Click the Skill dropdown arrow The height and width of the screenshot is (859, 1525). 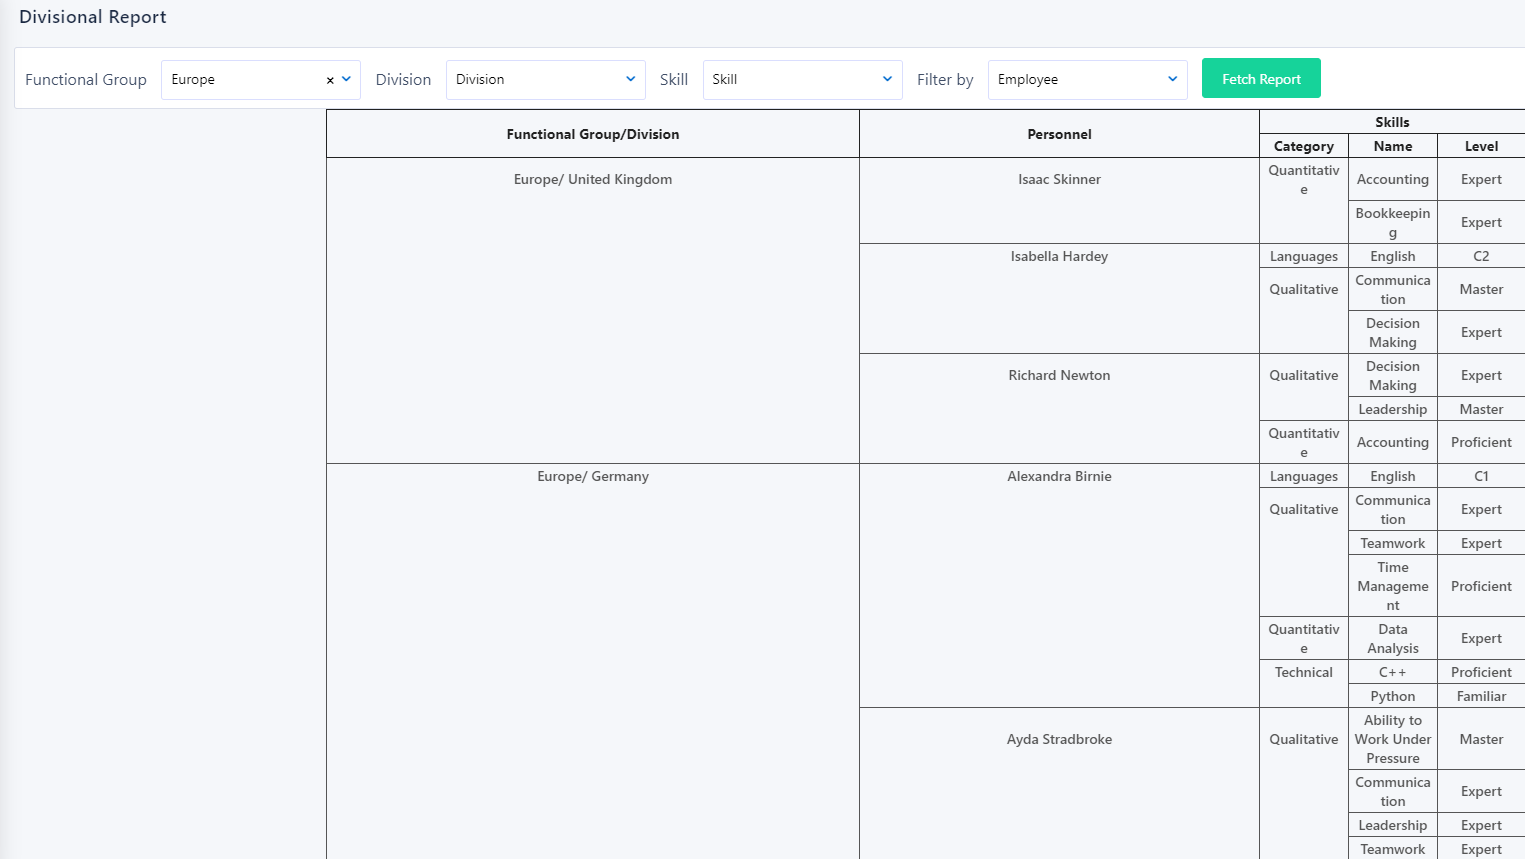886,78
